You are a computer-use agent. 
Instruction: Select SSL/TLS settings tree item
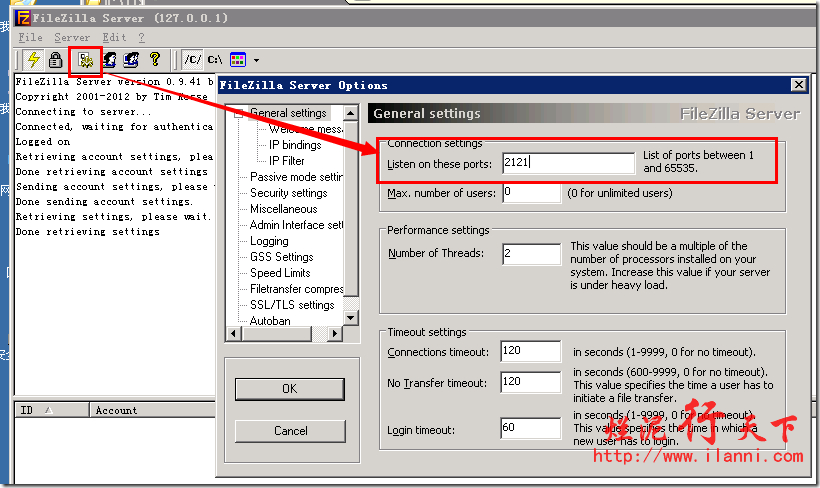coord(292,305)
